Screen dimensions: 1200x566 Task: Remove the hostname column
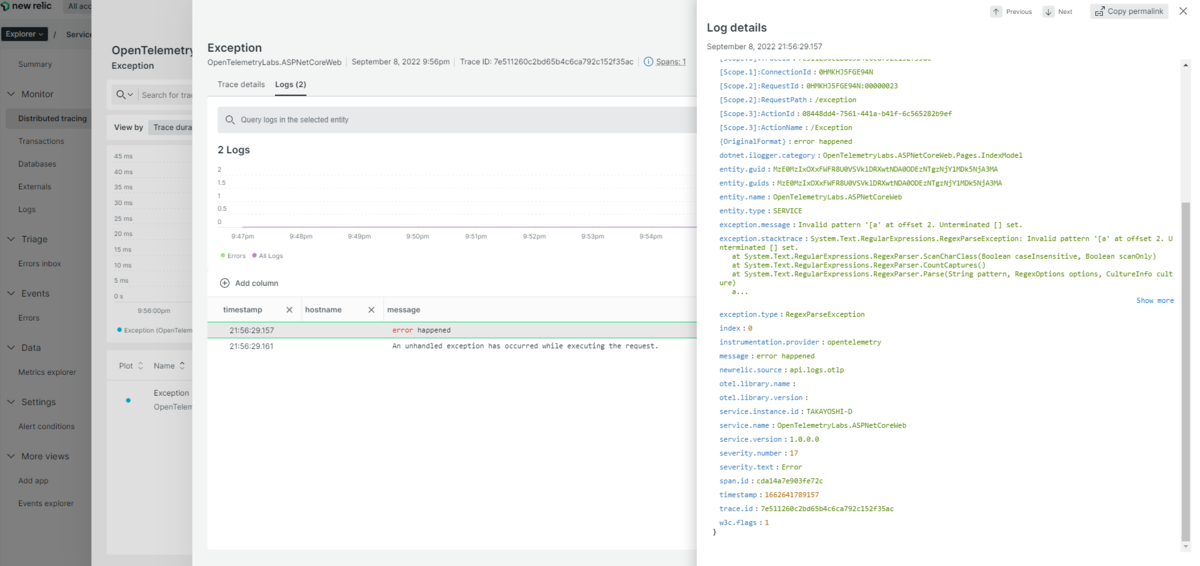(371, 310)
